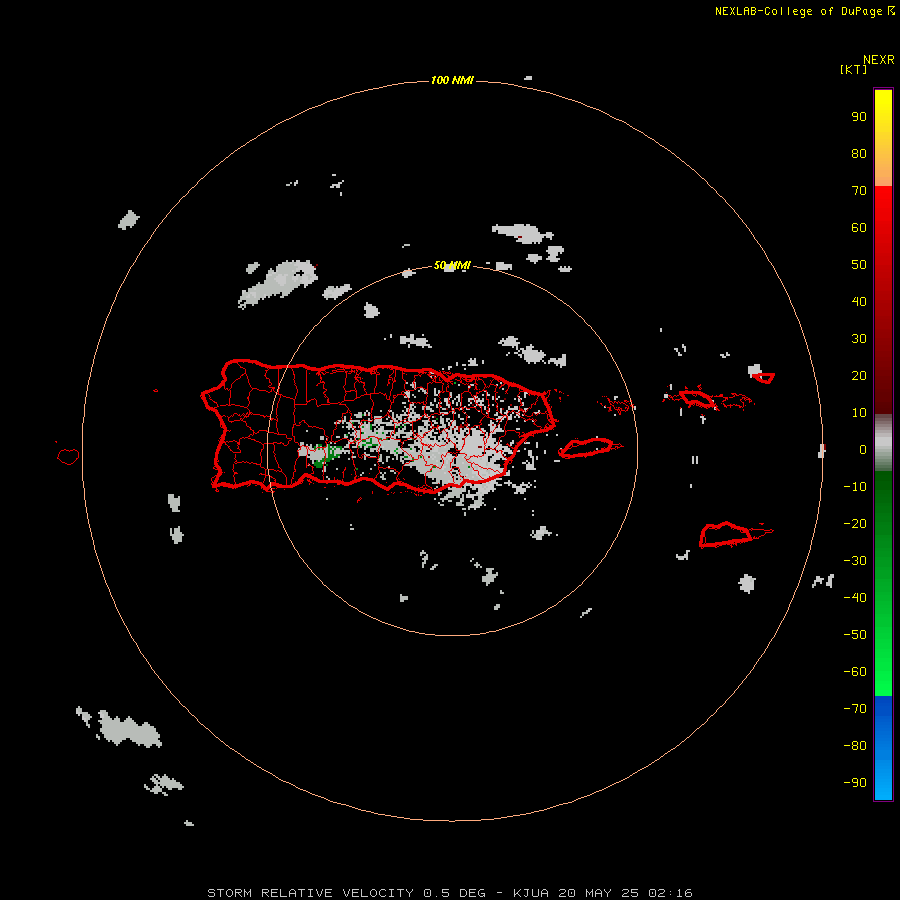The height and width of the screenshot is (900, 900).
Task: Select the 100 NMI range ring label
Action: pyautogui.click(x=452, y=80)
